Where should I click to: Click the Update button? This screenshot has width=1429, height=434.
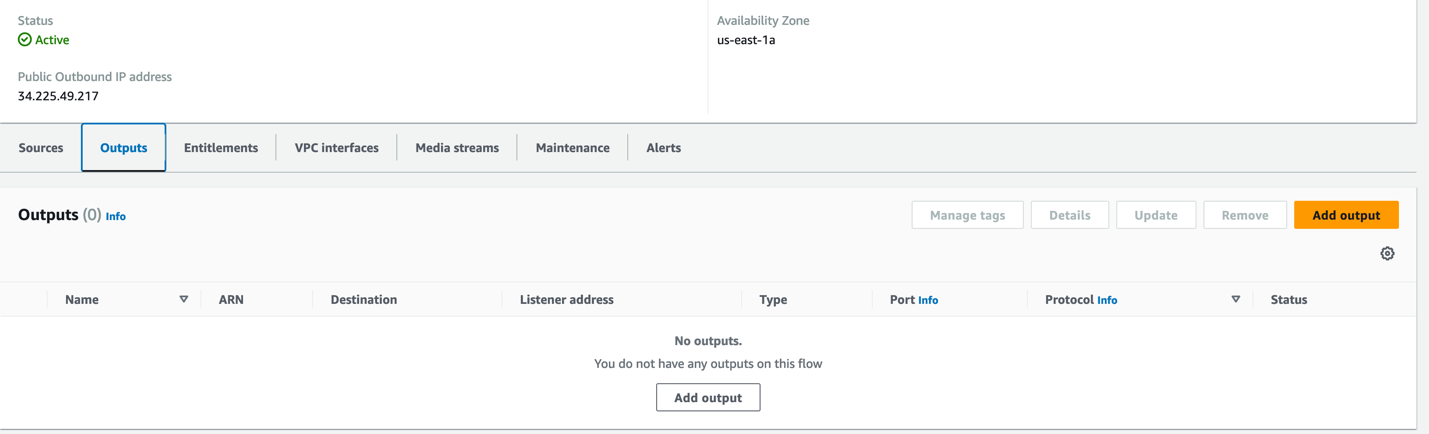[1156, 215]
